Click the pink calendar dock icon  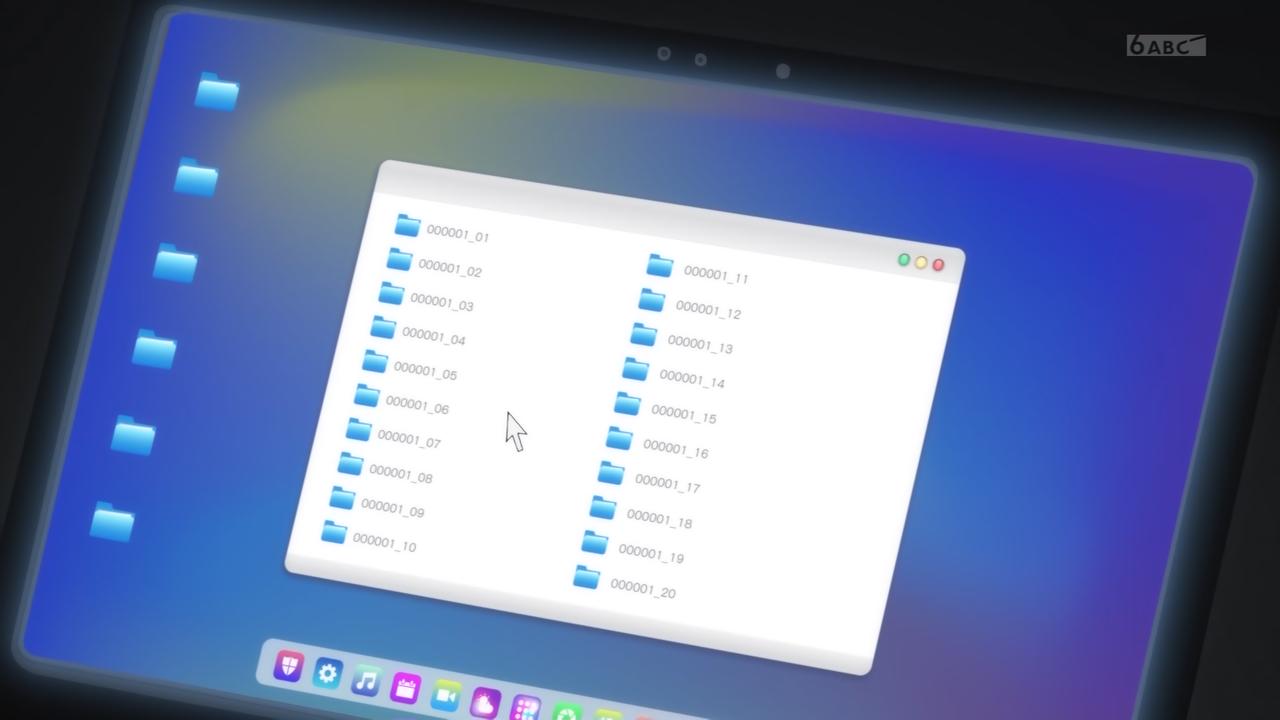(x=405, y=688)
